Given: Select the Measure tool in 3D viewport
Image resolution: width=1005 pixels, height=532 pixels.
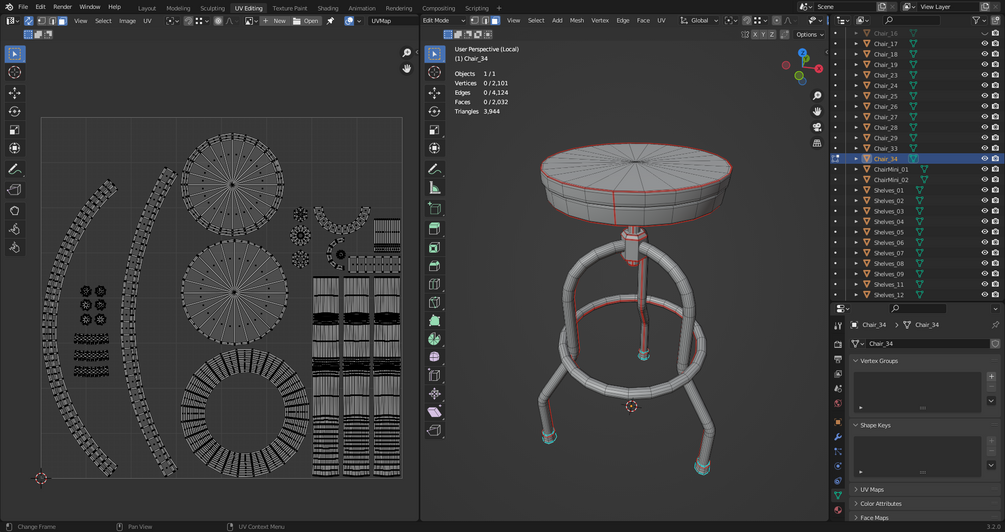Looking at the screenshot, I should pos(435,188).
